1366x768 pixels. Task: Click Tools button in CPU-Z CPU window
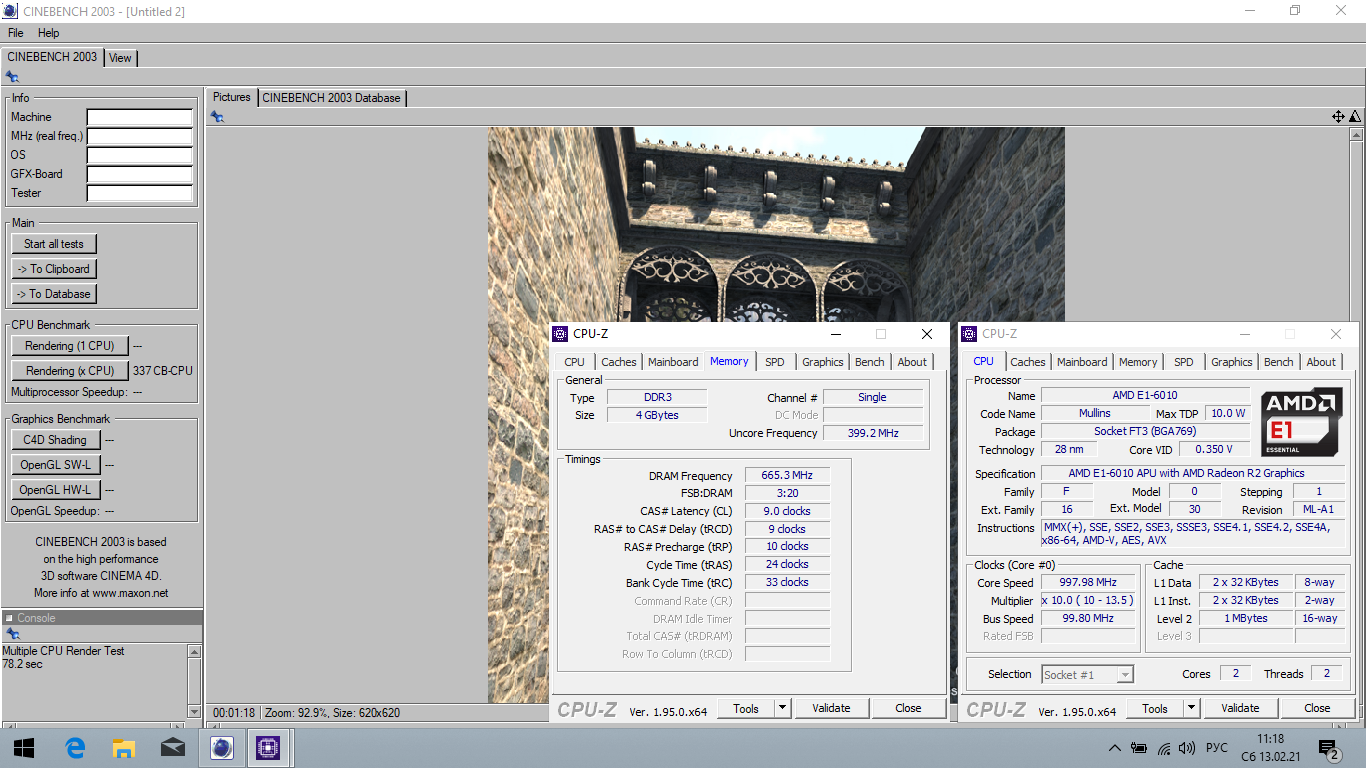1155,708
